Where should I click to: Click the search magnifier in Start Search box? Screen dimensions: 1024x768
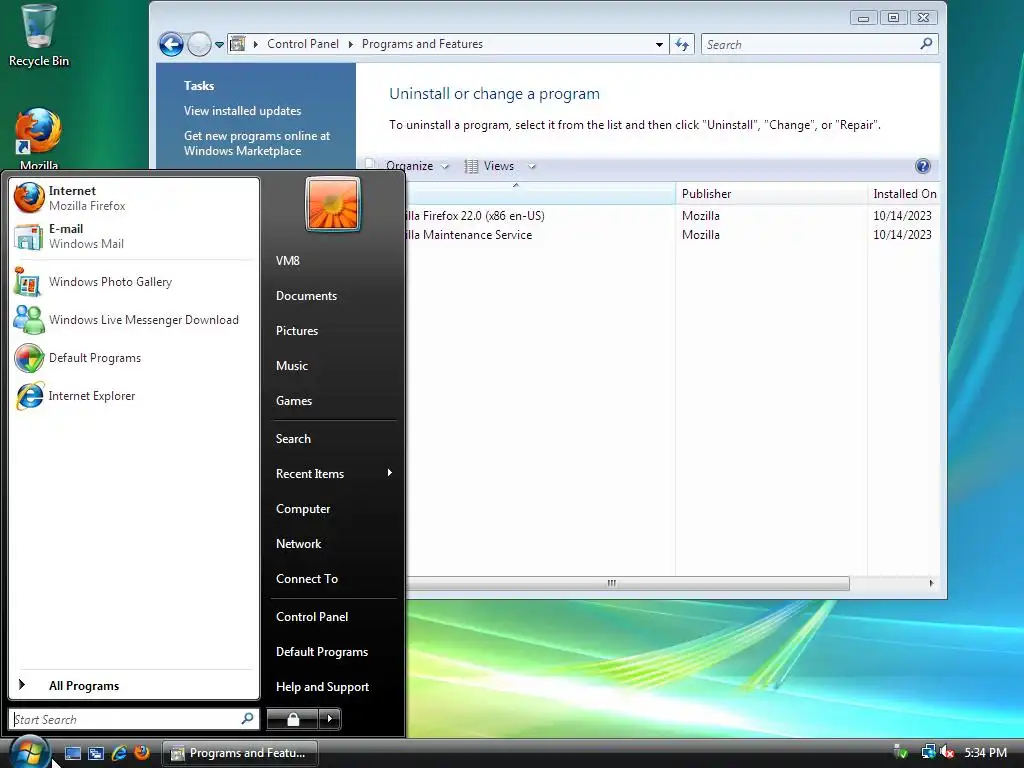coord(248,719)
